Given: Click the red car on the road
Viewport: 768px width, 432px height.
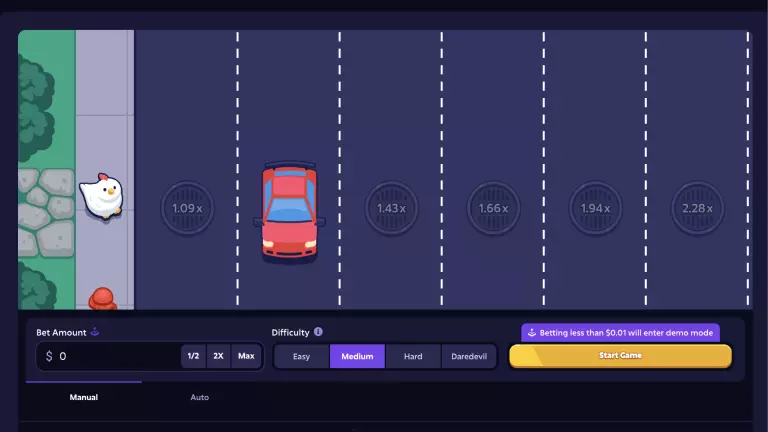Looking at the screenshot, I should tap(289, 212).
